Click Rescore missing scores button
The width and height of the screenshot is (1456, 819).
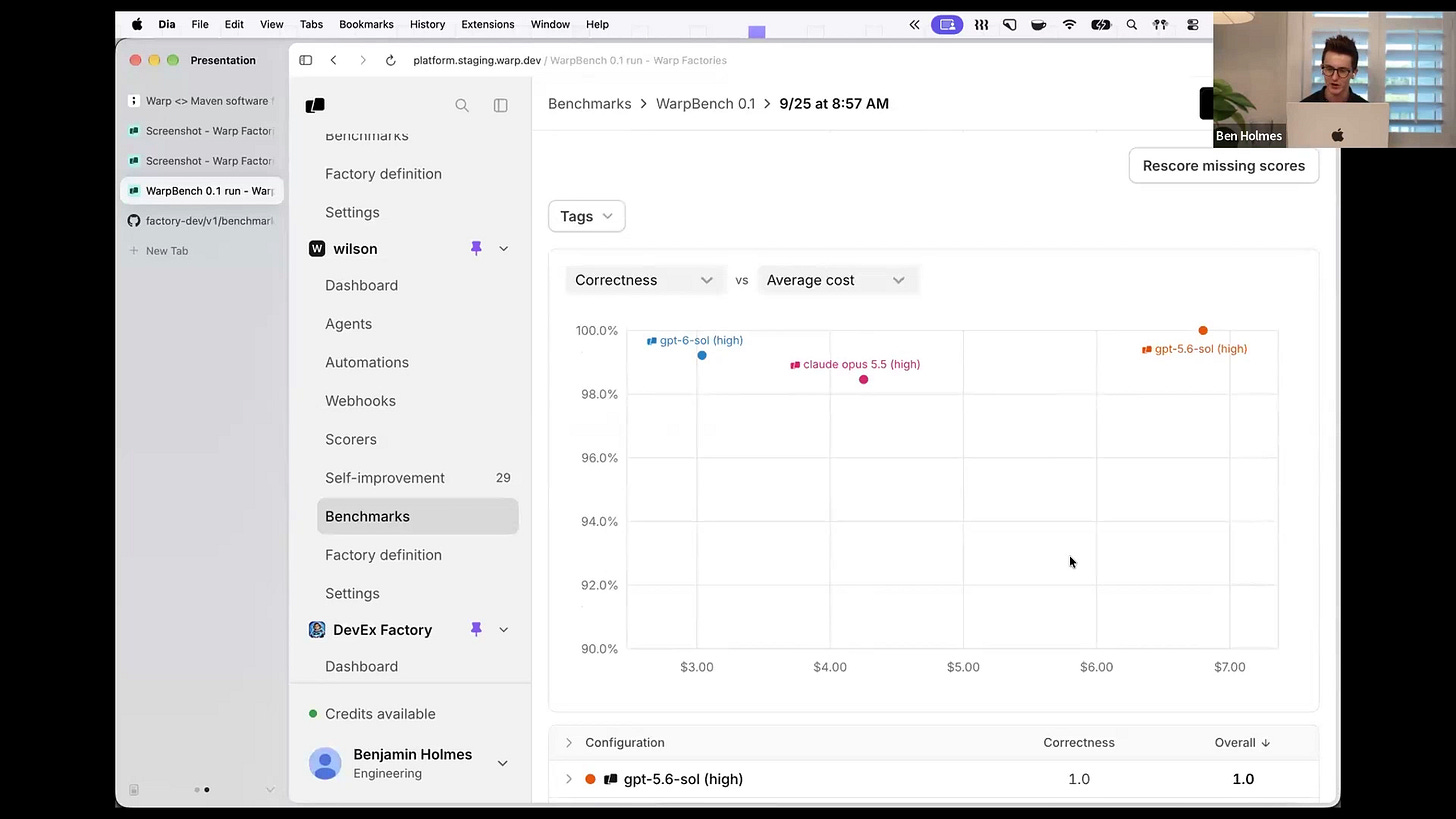point(1224,166)
